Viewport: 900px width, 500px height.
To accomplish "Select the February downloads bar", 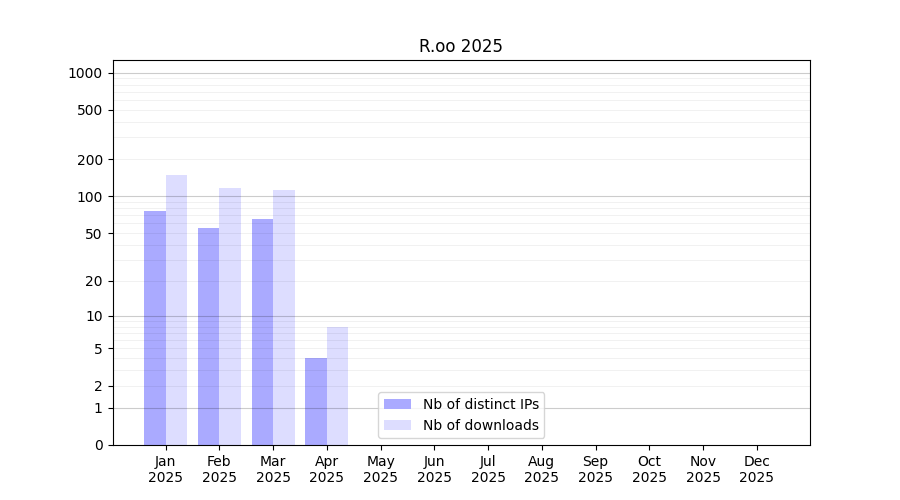I will pyautogui.click(x=230, y=316).
